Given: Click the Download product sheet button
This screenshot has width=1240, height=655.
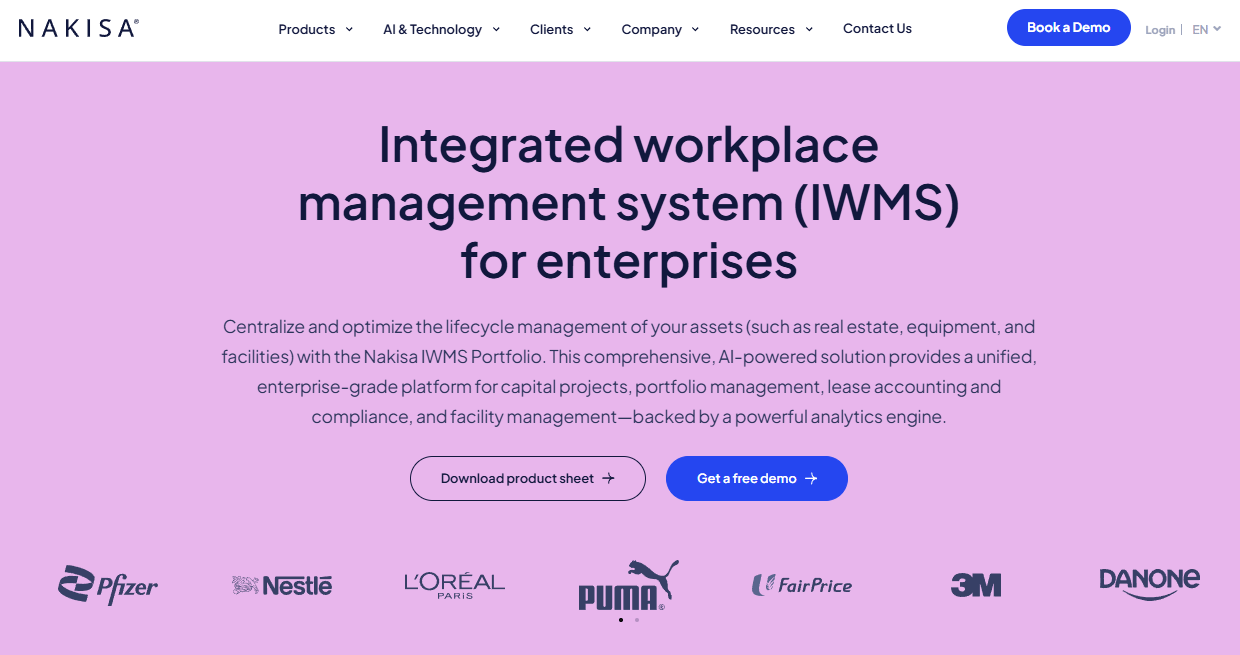Looking at the screenshot, I should [528, 479].
